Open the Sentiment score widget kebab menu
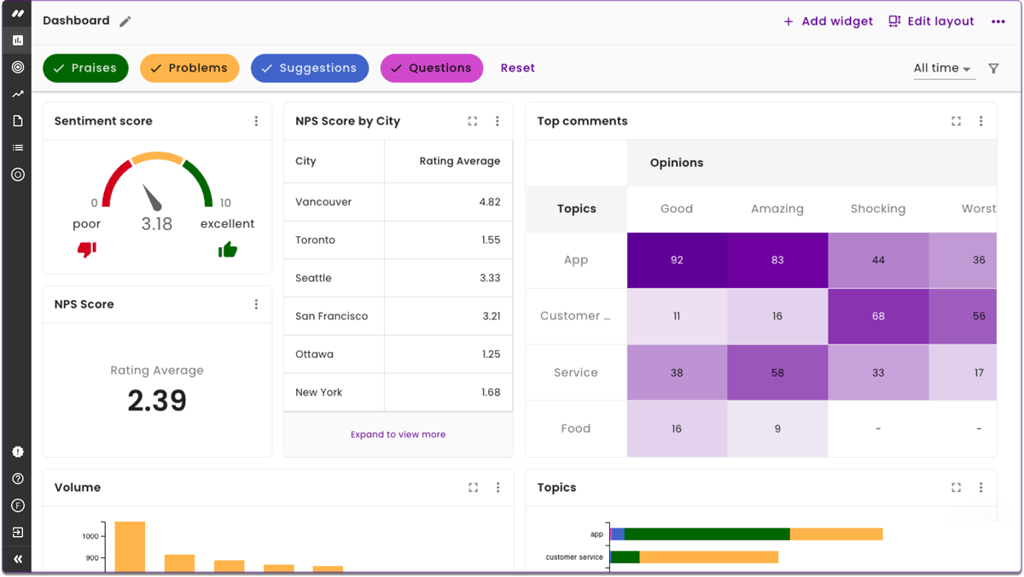This screenshot has height=577, width=1024. click(x=257, y=120)
